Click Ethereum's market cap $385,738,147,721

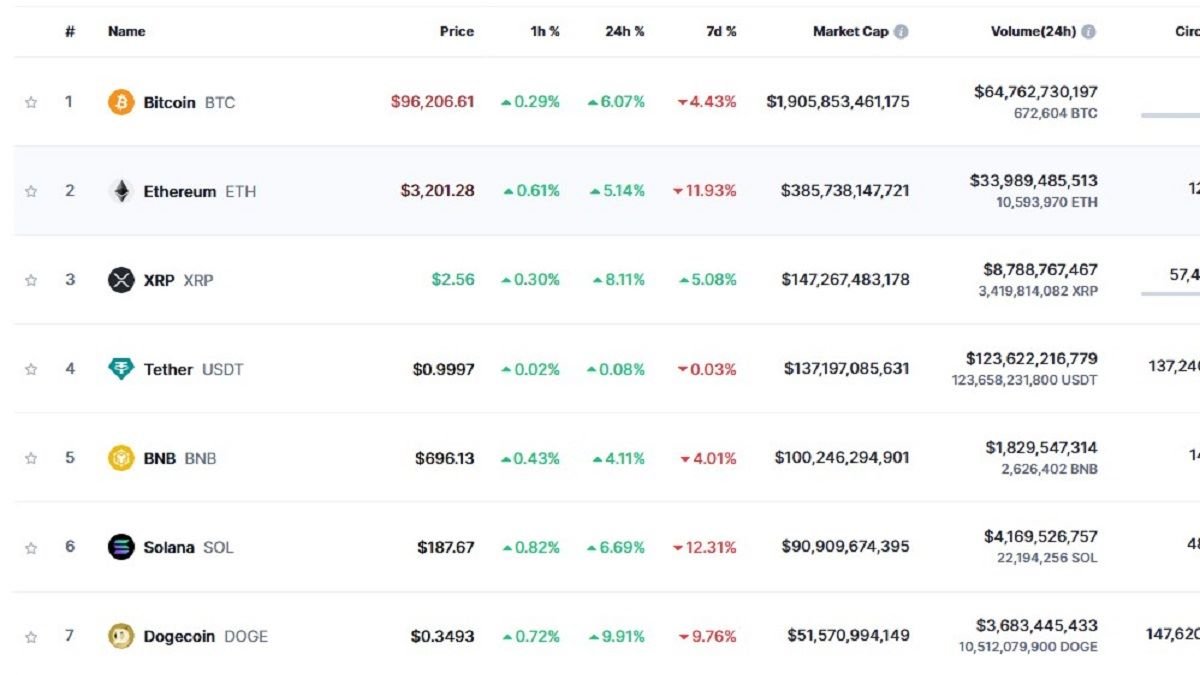[845, 191]
